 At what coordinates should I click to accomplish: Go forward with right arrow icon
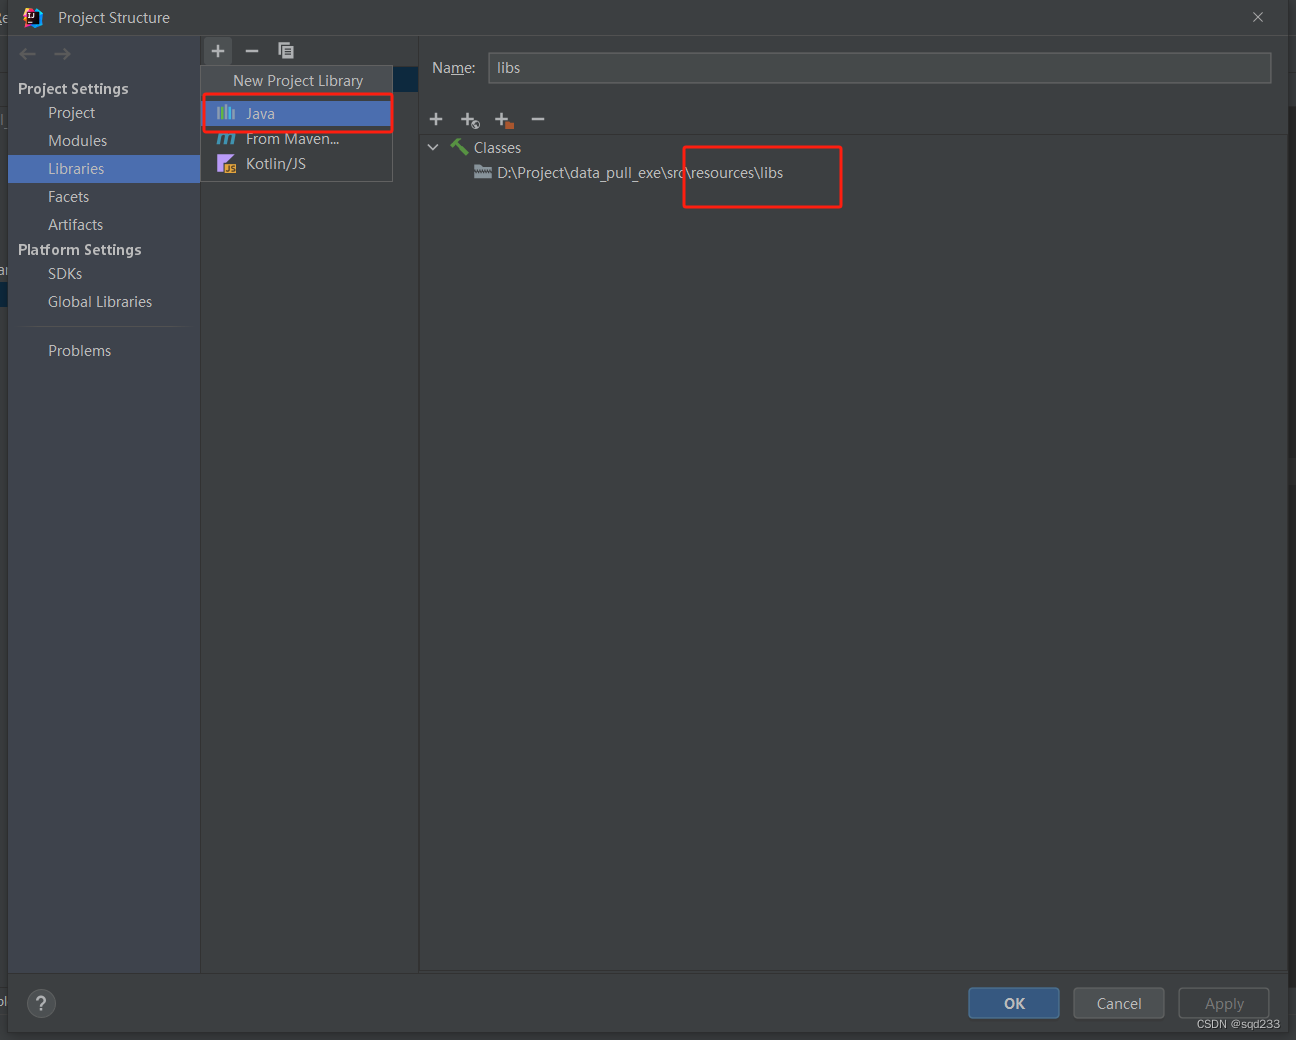pos(62,54)
